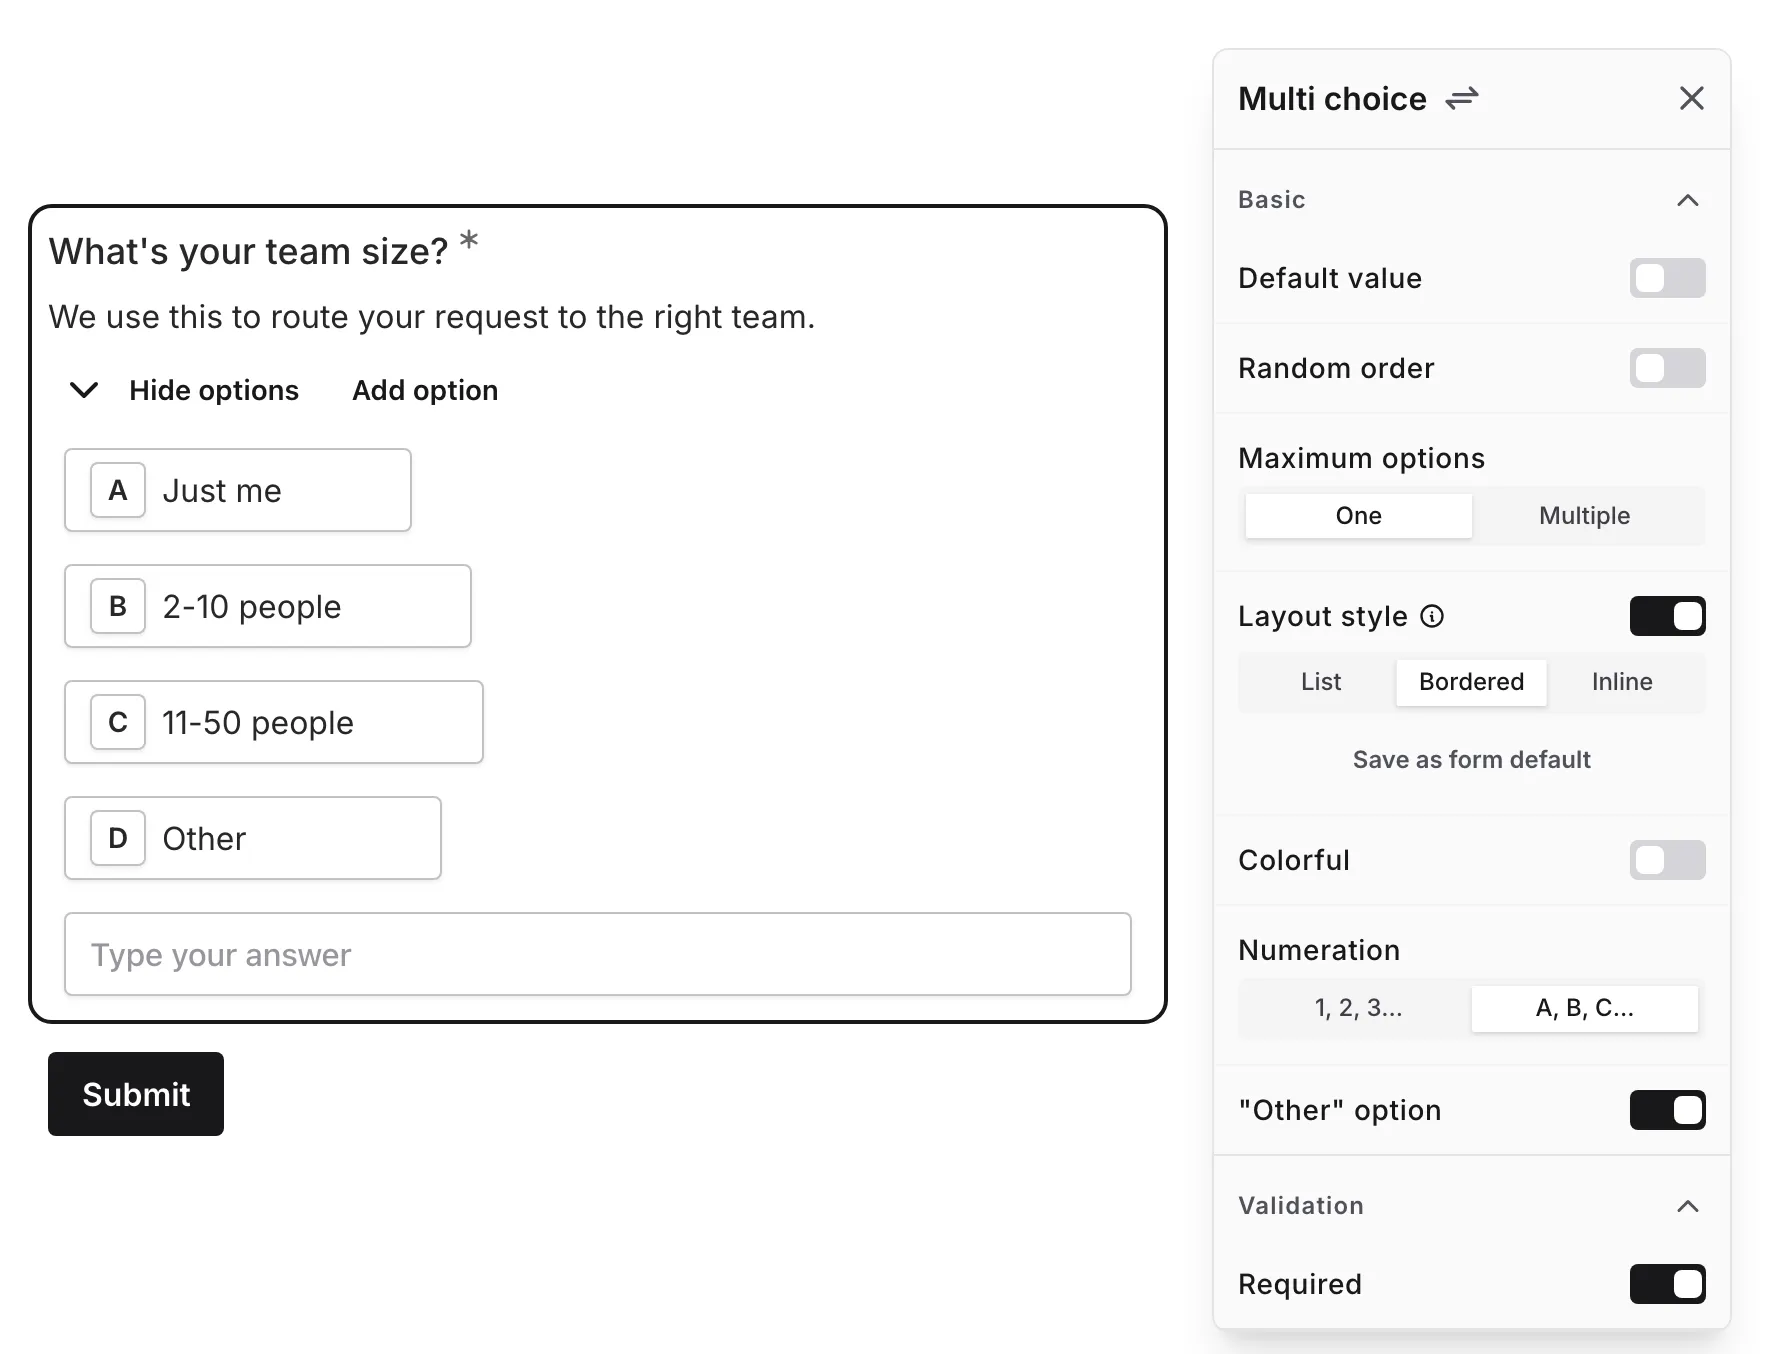This screenshot has height=1354, width=1780.
Task: Set numeration to 1, 2, 3...
Action: pos(1358,1008)
